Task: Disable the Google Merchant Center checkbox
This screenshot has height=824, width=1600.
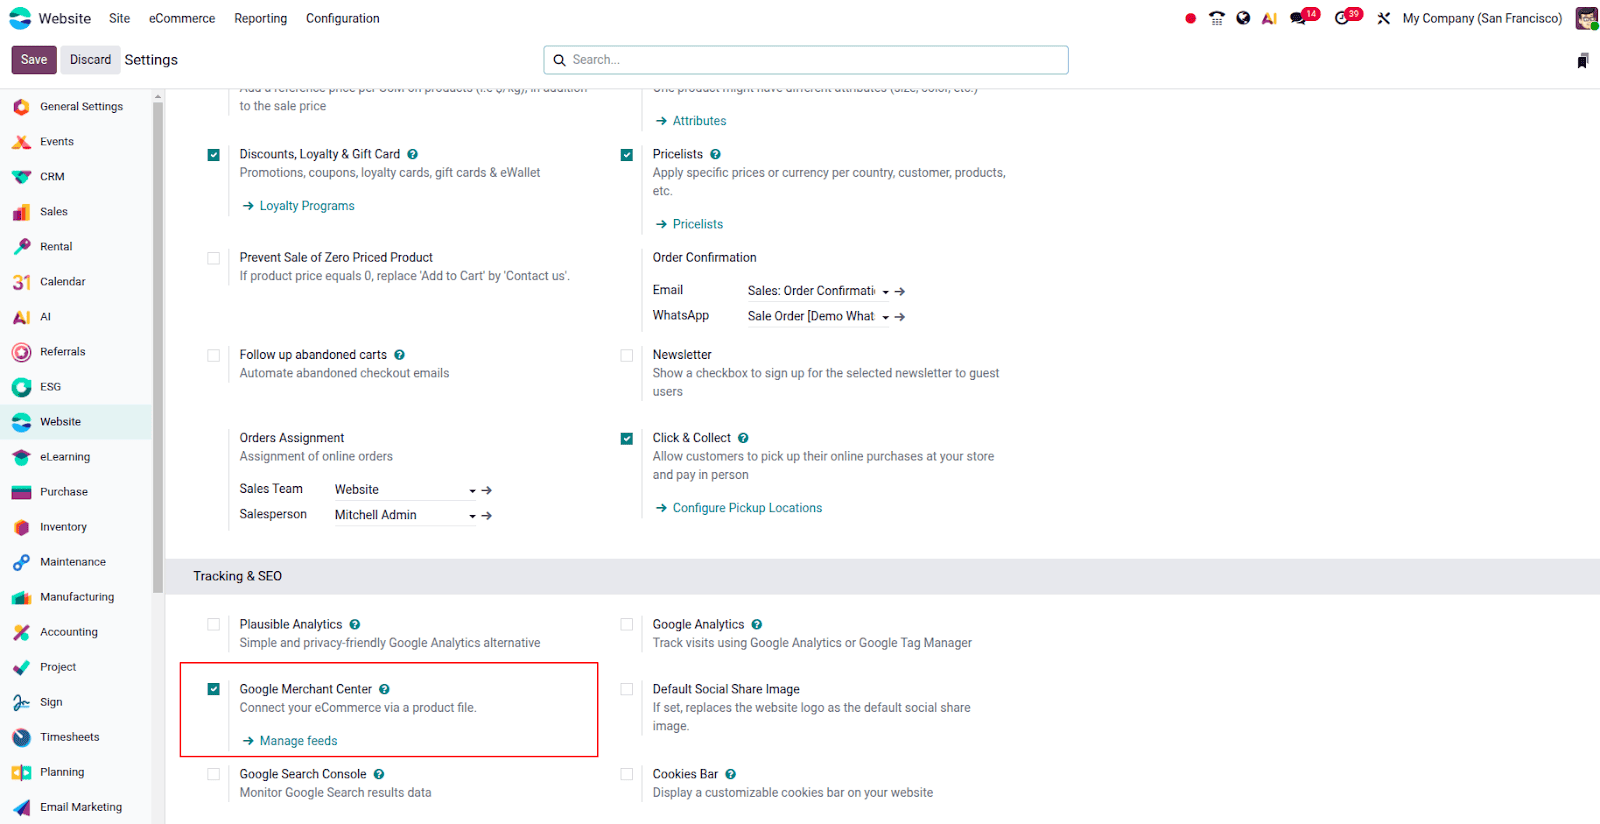Action: 213,689
